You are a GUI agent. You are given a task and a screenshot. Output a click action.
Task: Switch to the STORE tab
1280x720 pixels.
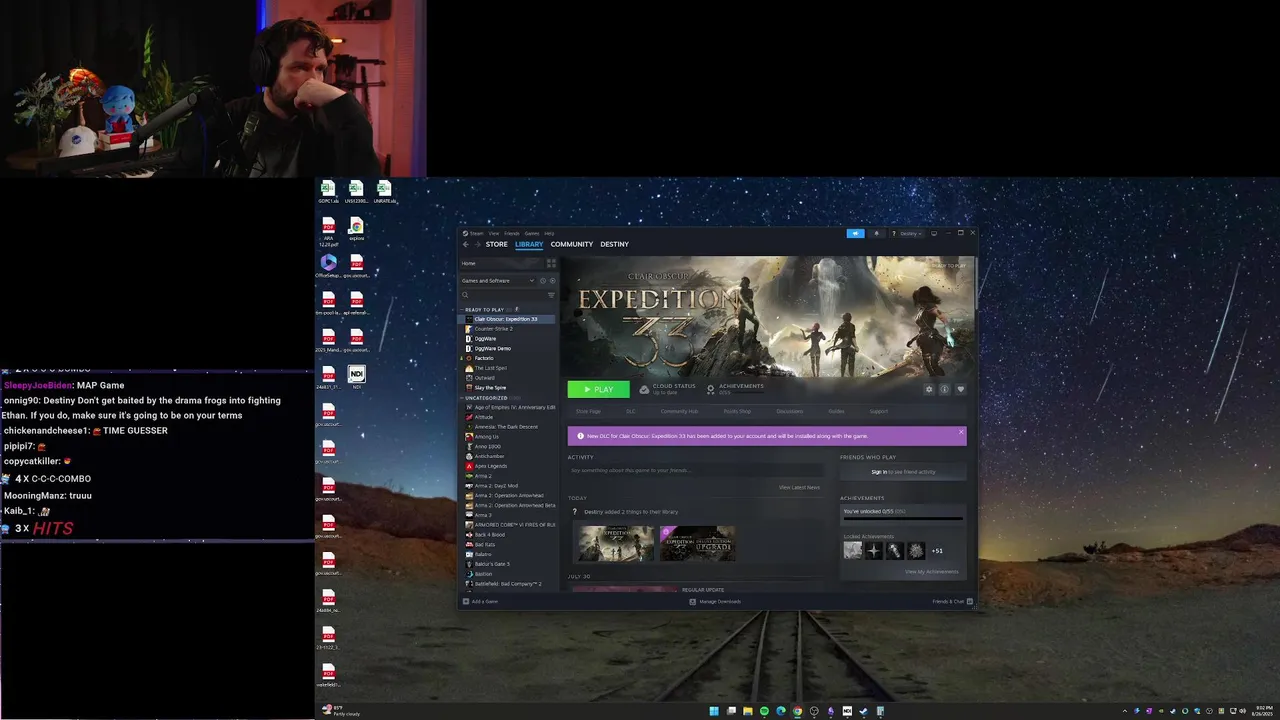point(497,244)
